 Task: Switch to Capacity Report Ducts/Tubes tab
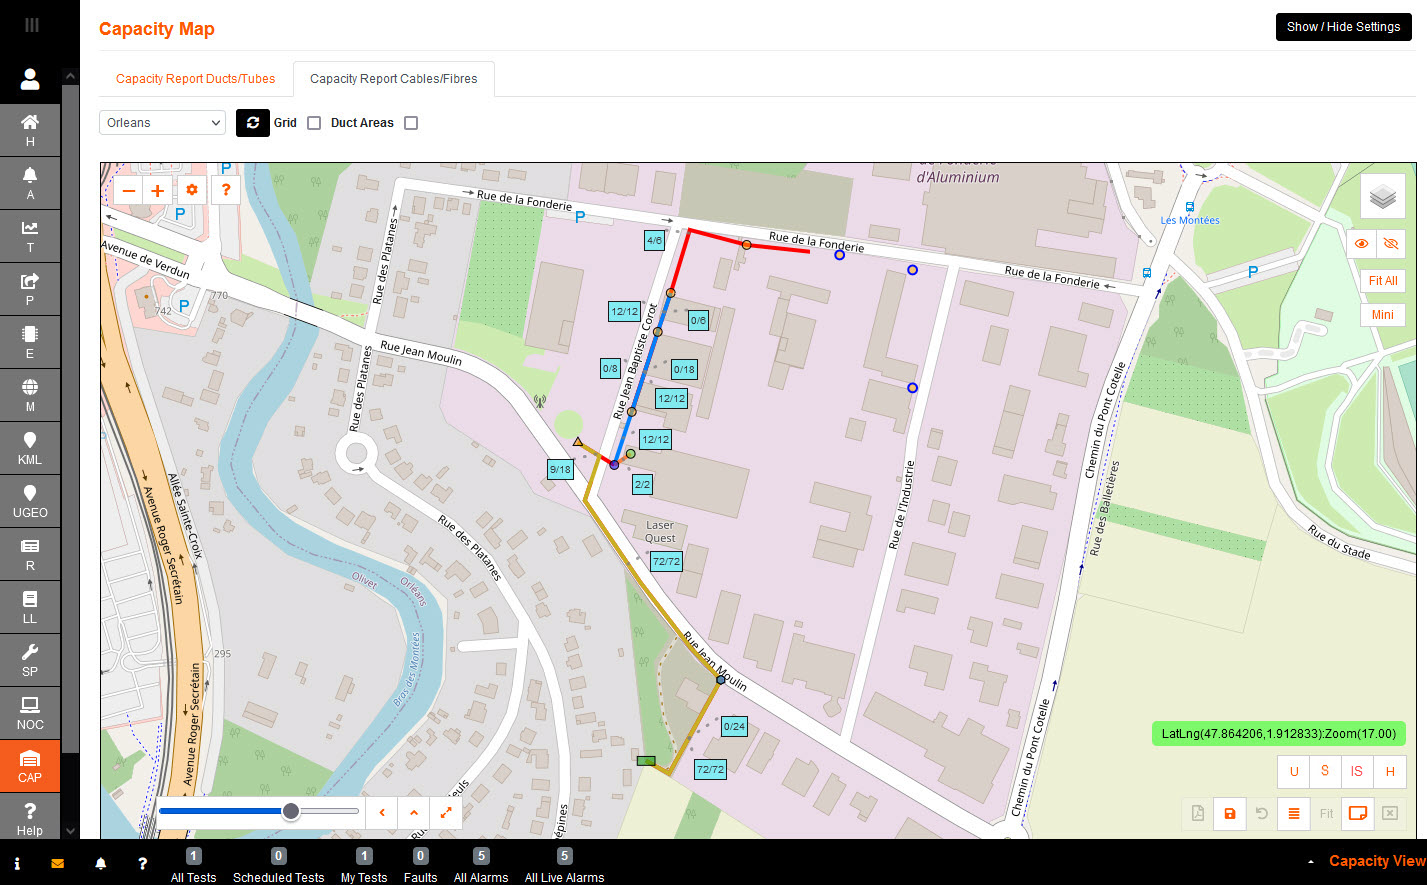[196, 79]
